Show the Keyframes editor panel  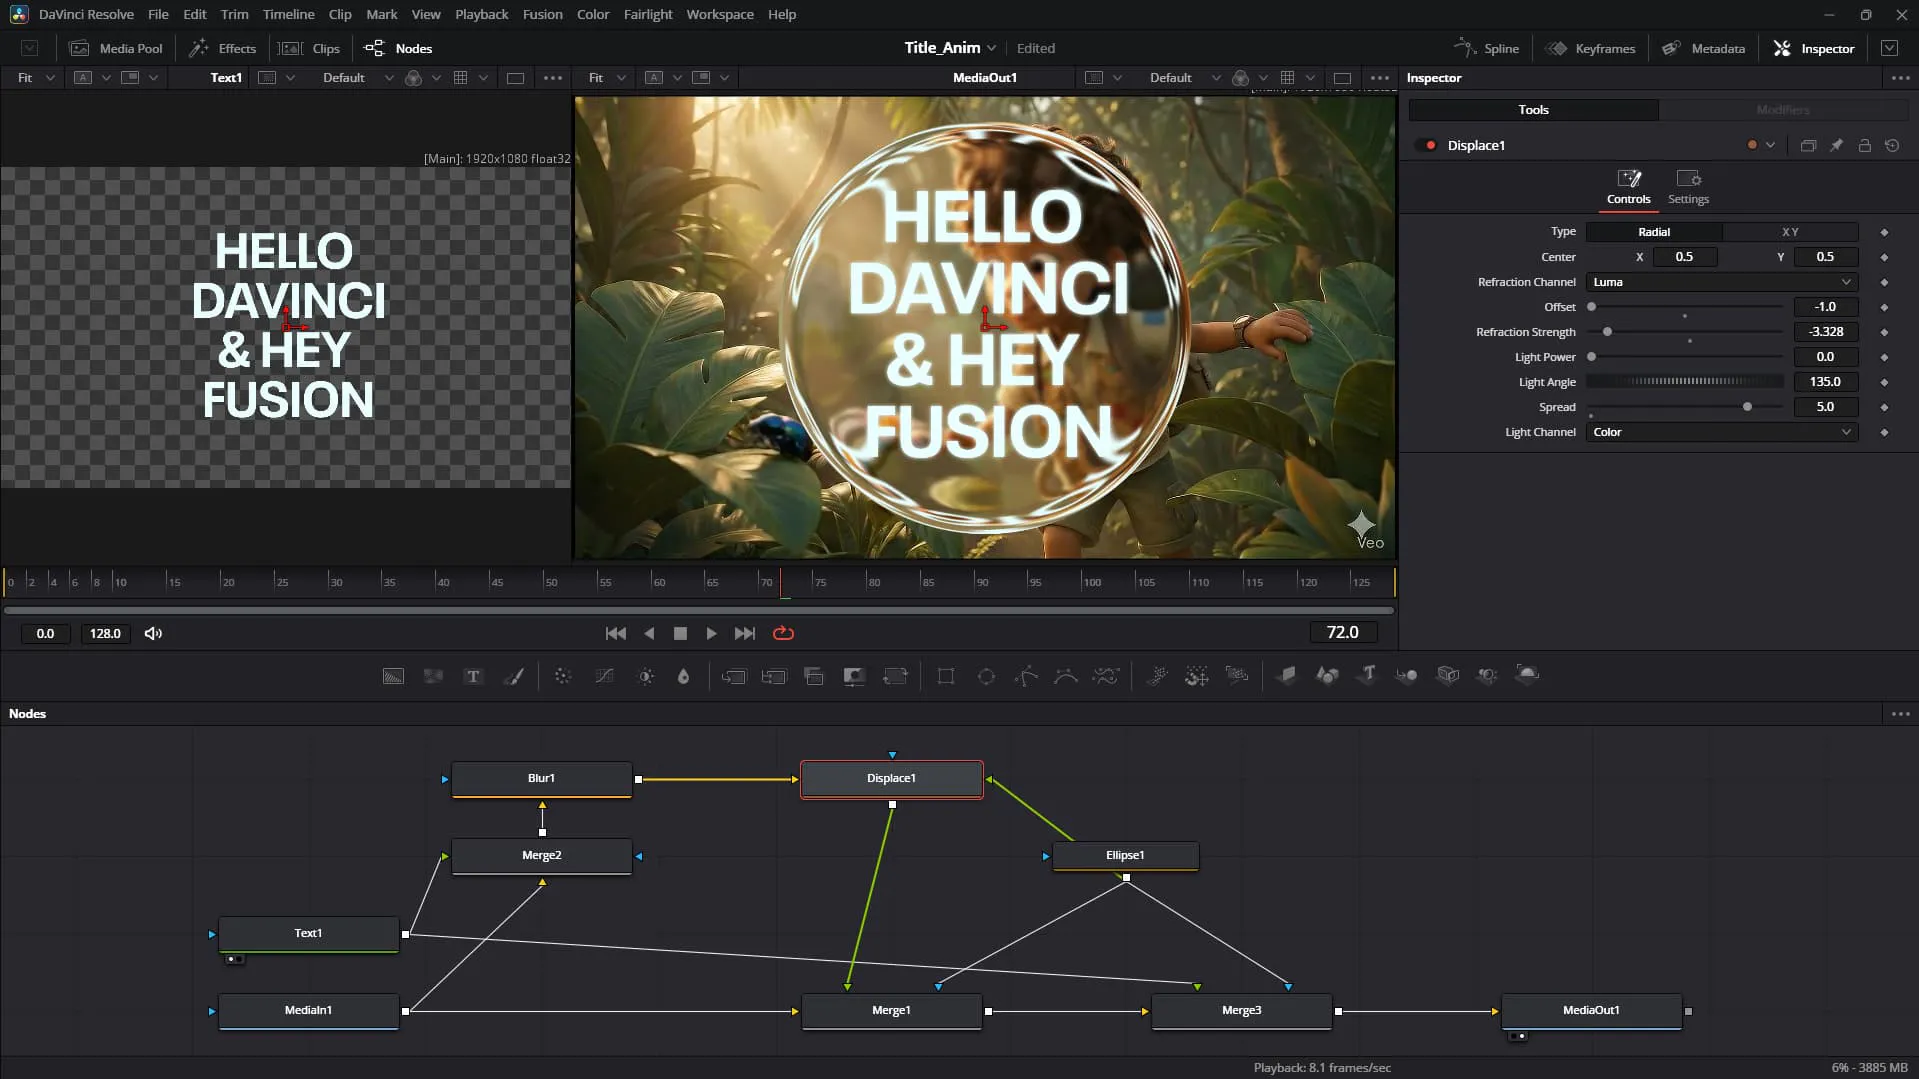coord(1590,48)
